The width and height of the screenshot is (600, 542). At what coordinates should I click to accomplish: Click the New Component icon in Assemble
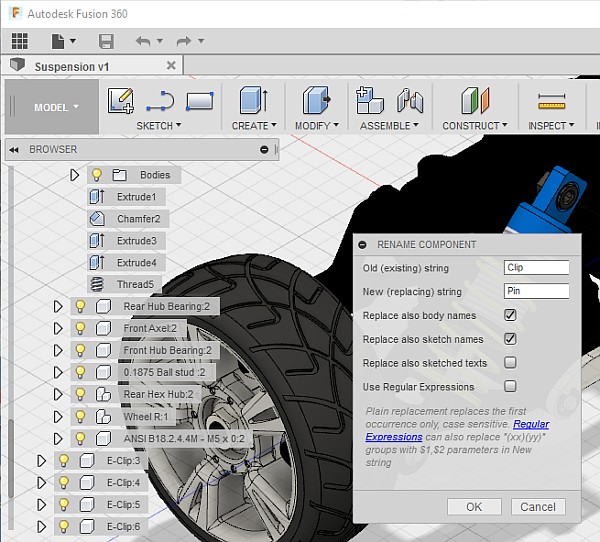pyautogui.click(x=370, y=101)
